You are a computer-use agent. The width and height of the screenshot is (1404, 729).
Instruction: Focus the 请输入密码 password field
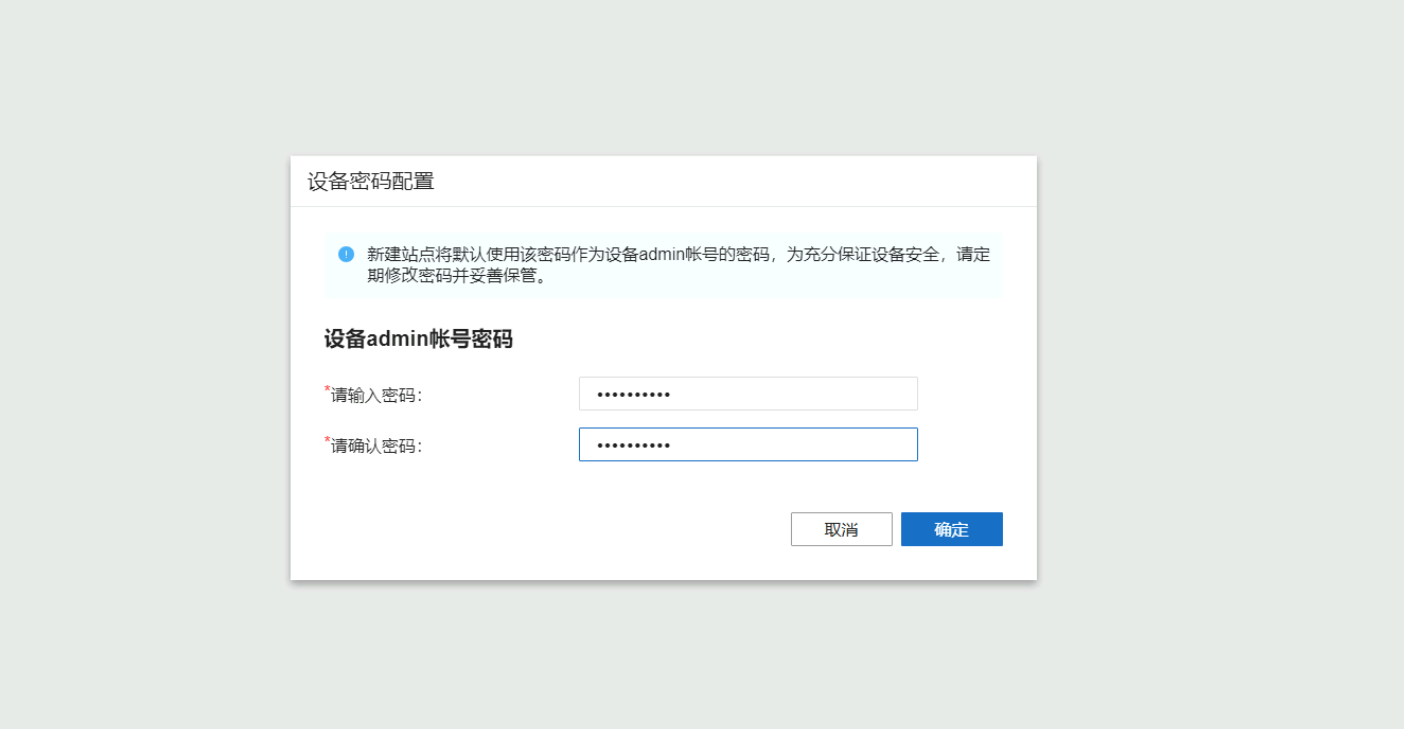[748, 394]
